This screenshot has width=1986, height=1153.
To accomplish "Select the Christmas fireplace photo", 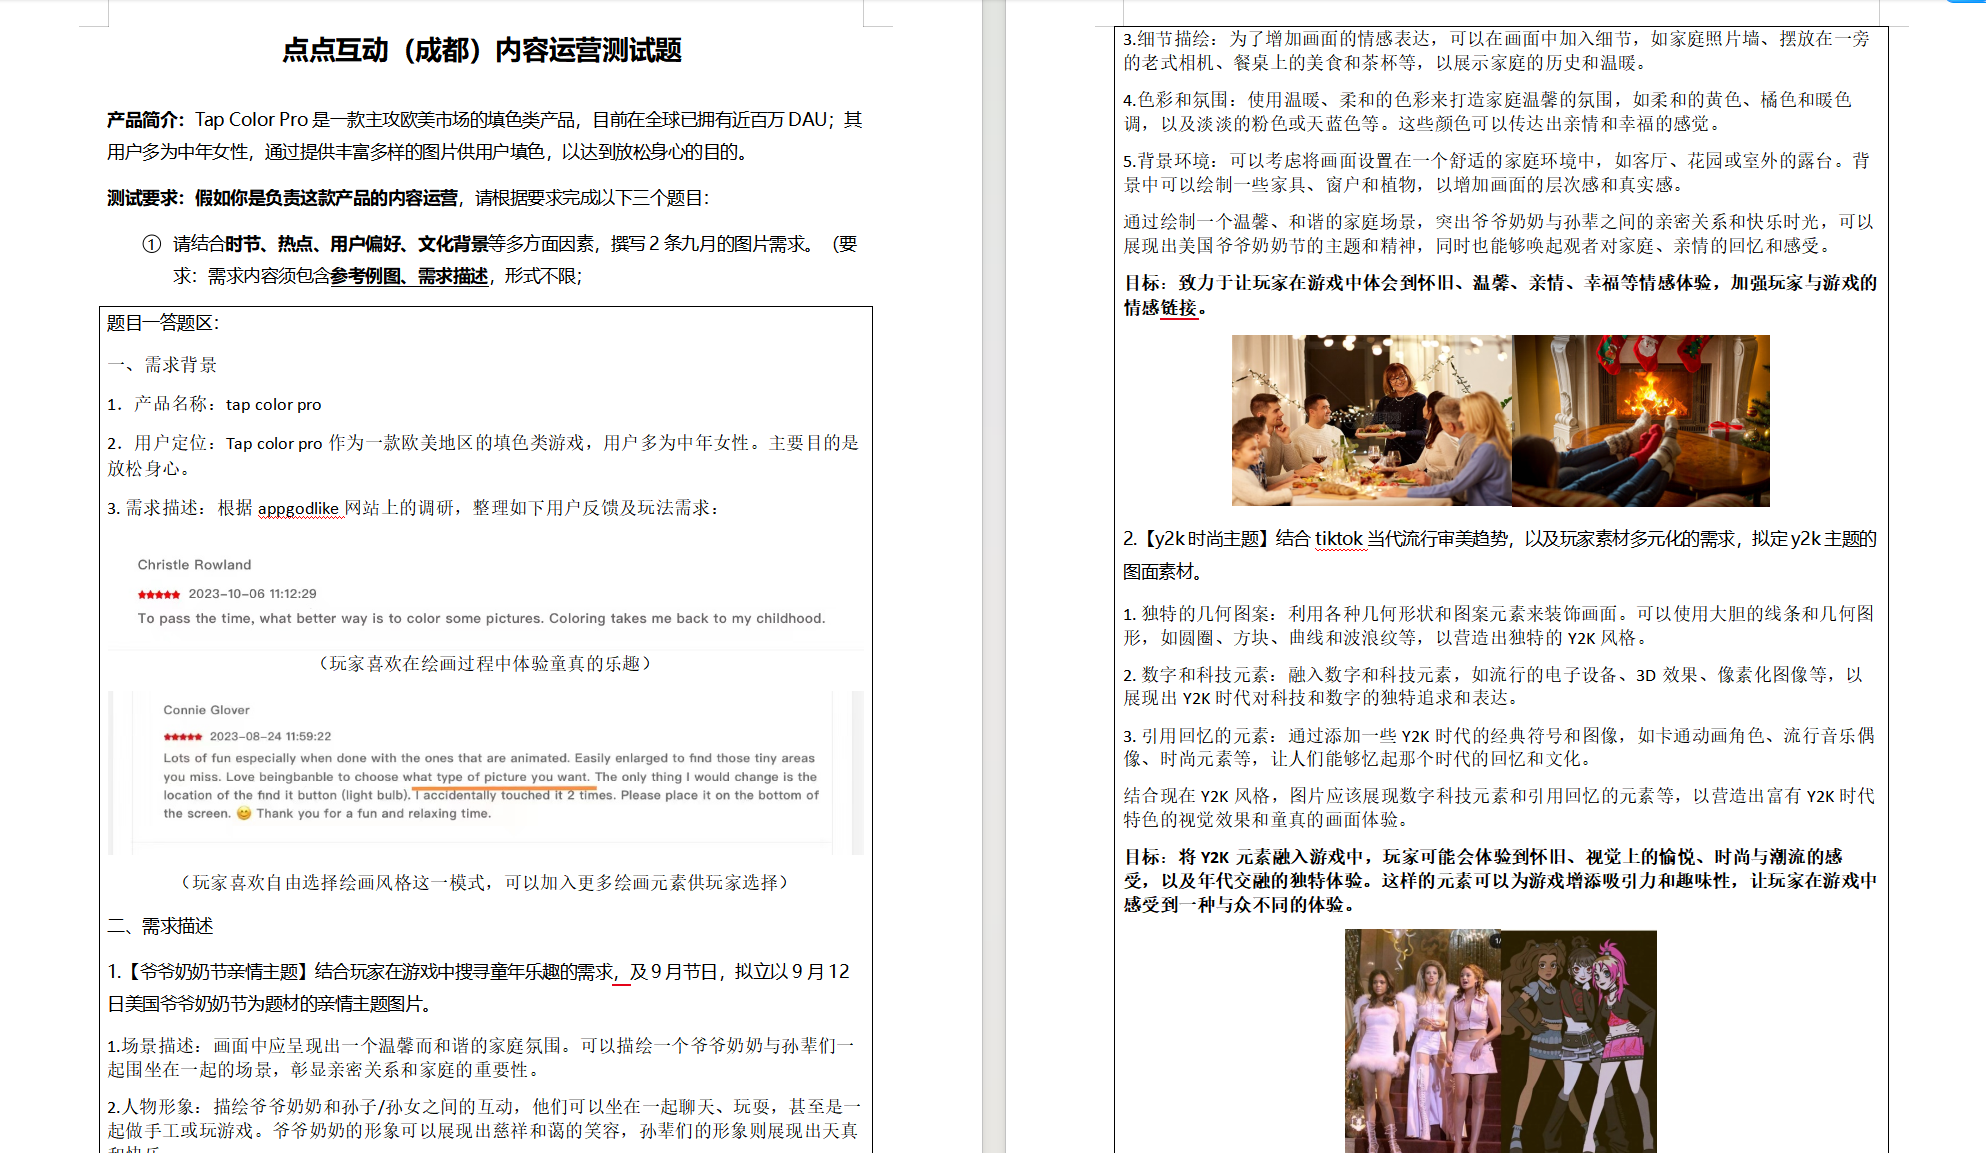I will pyautogui.click(x=1640, y=420).
